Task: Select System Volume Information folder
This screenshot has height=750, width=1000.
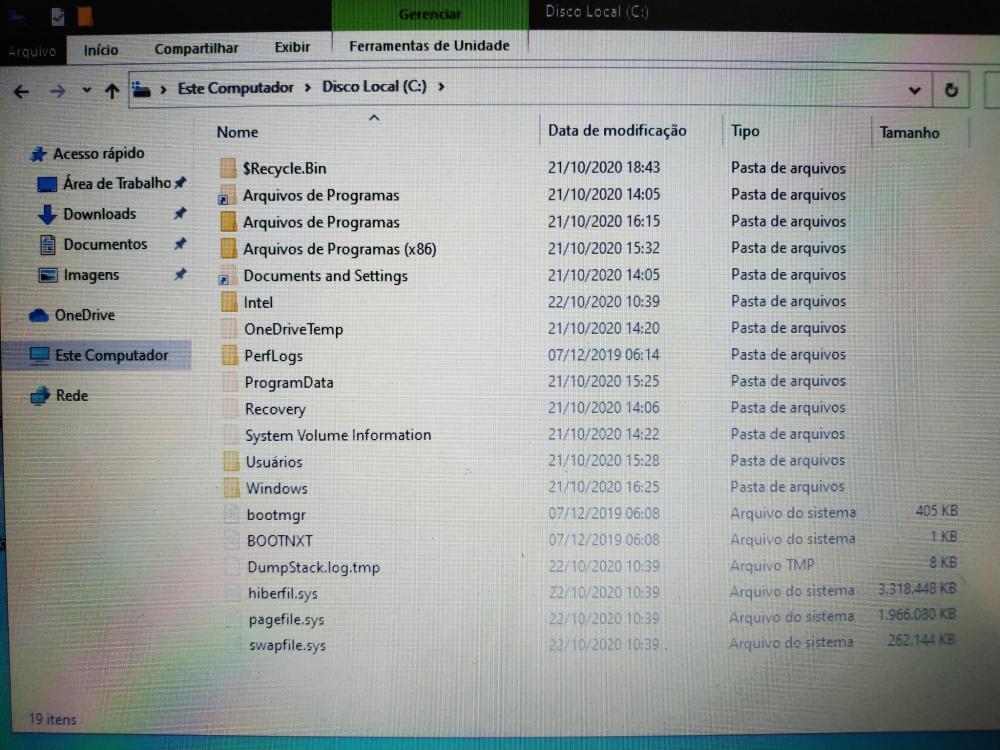Action: pyautogui.click(x=338, y=436)
